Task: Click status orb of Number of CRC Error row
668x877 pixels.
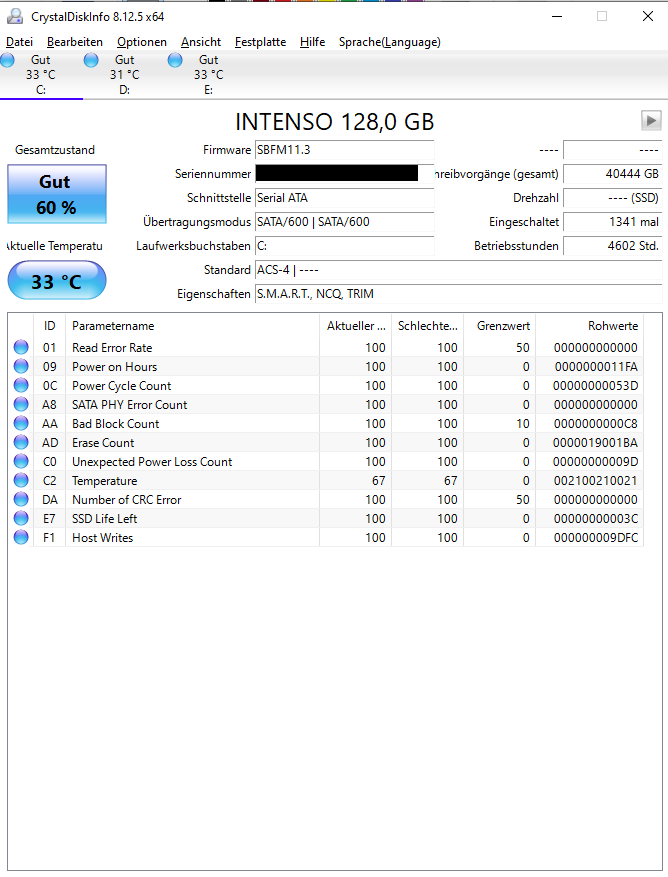Action: (x=21, y=499)
